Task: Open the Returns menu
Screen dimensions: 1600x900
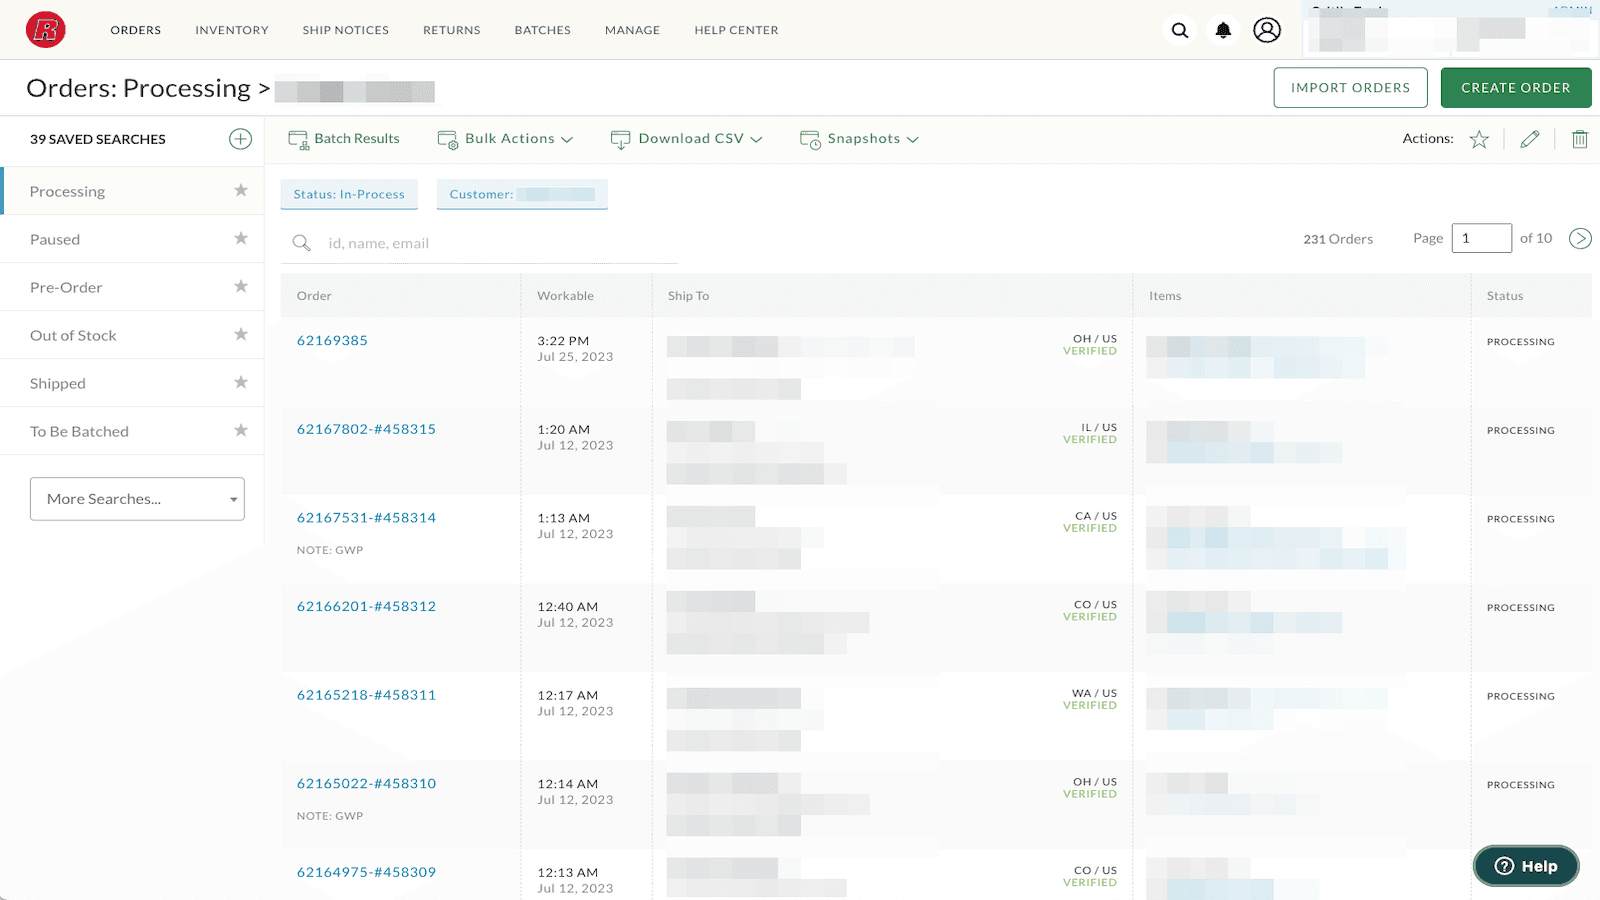Action: coord(452,30)
